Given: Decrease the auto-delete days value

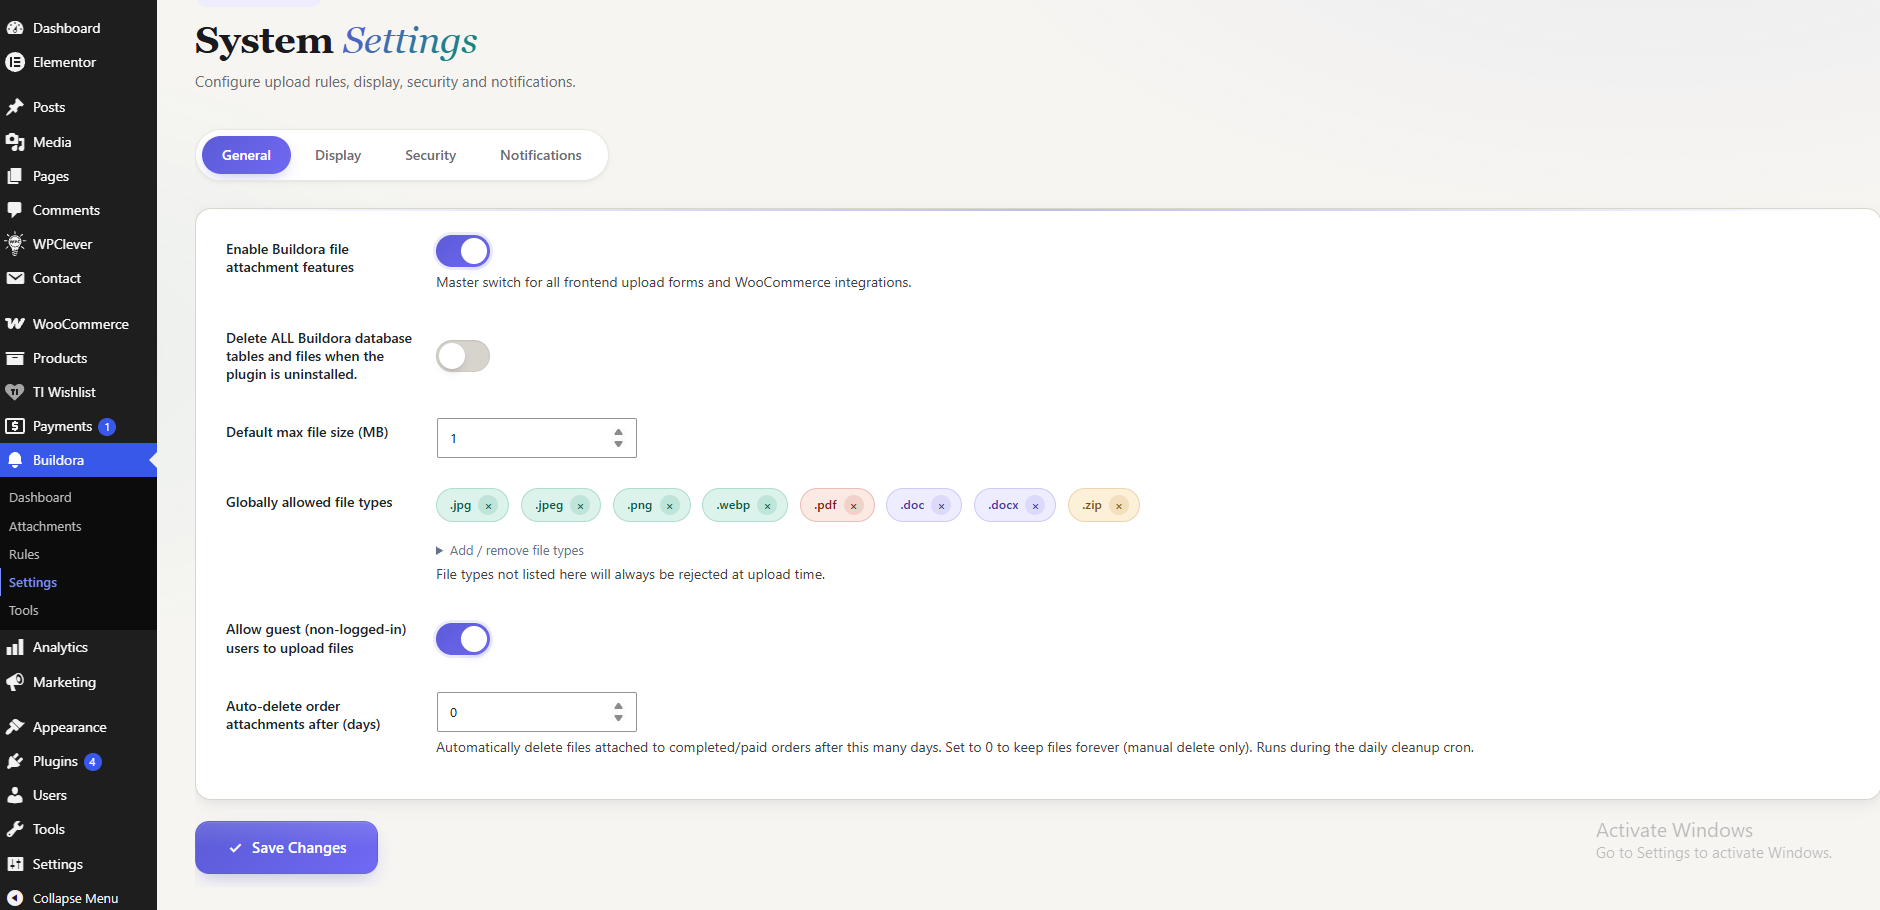Looking at the screenshot, I should point(618,718).
